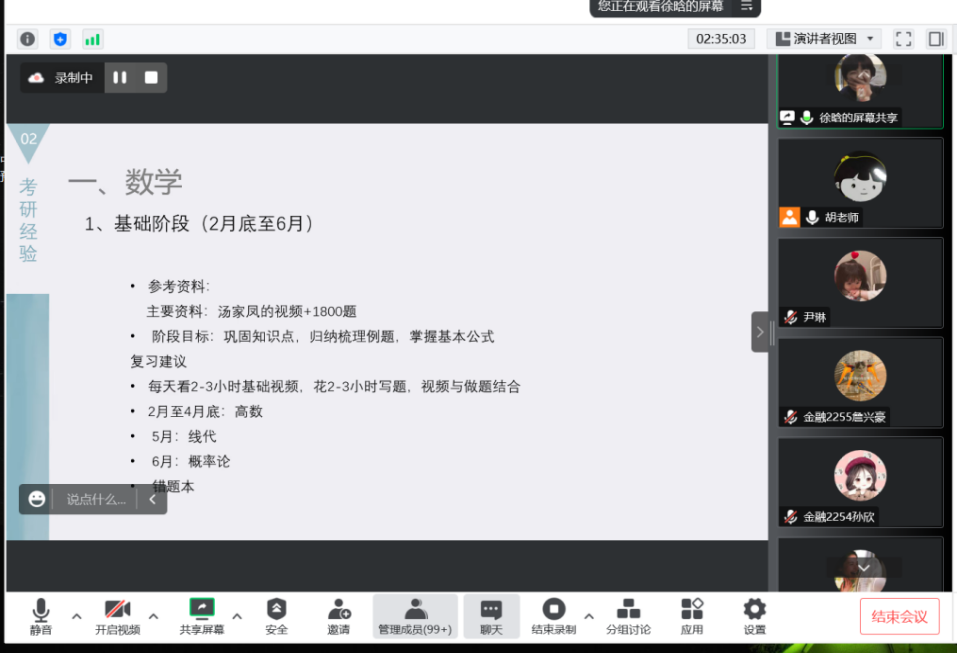The image size is (957, 653).
Task: Open 设置 settings gear
Action: pos(755,616)
